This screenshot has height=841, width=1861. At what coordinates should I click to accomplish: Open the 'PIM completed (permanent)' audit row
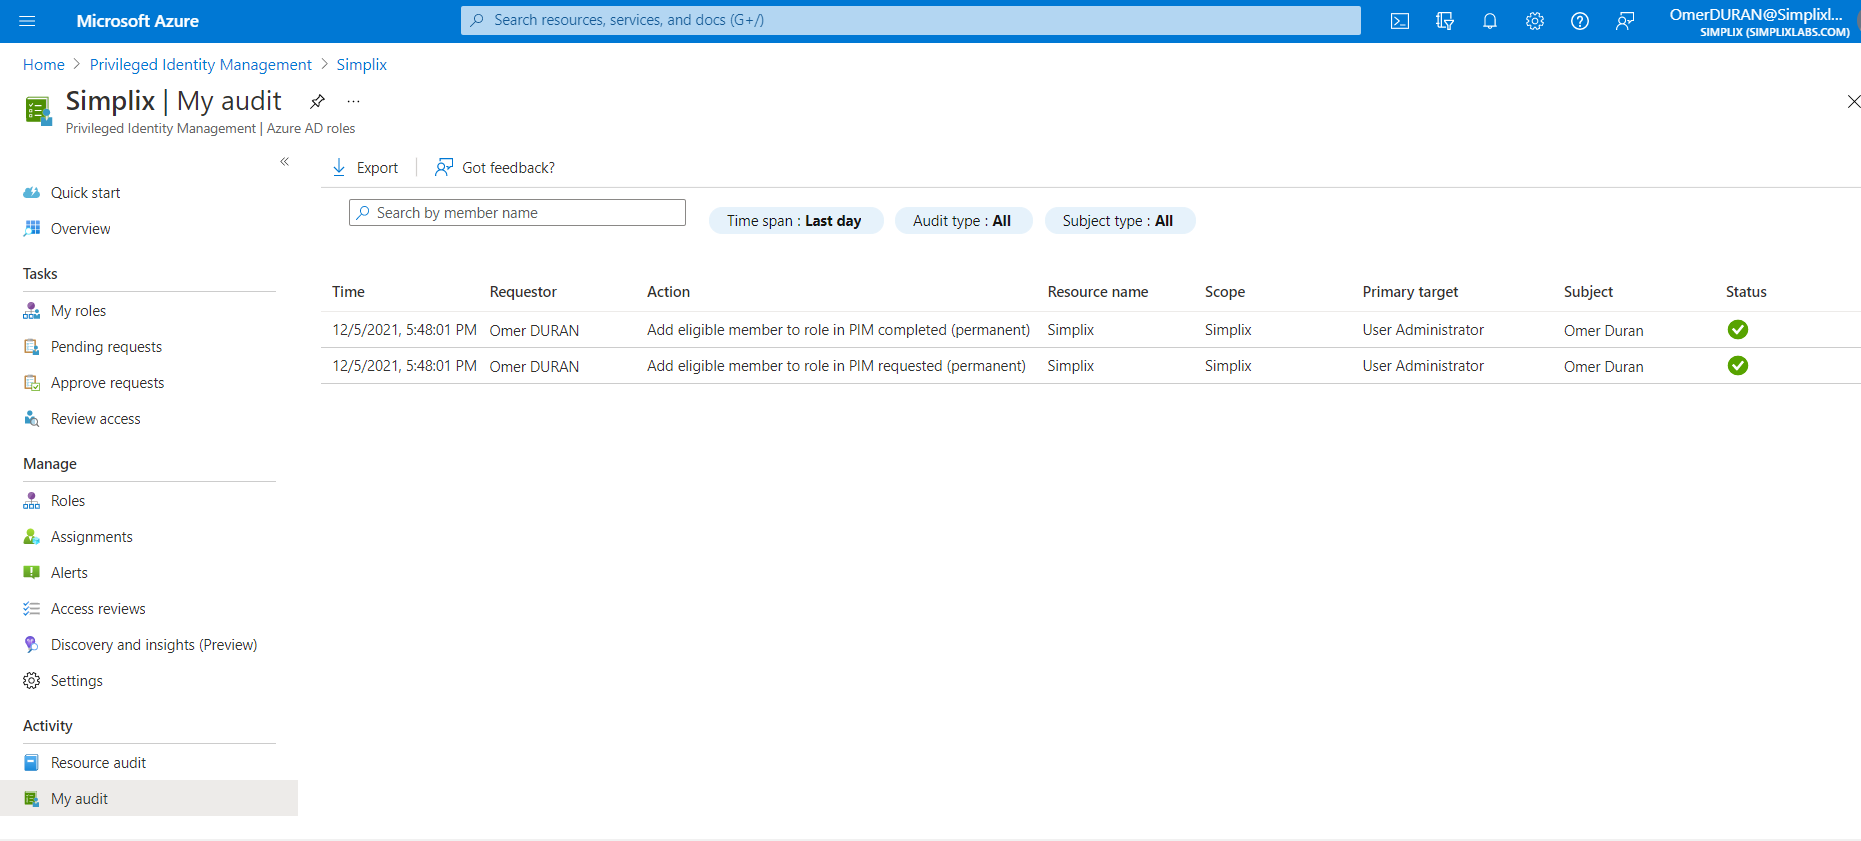point(1091,330)
